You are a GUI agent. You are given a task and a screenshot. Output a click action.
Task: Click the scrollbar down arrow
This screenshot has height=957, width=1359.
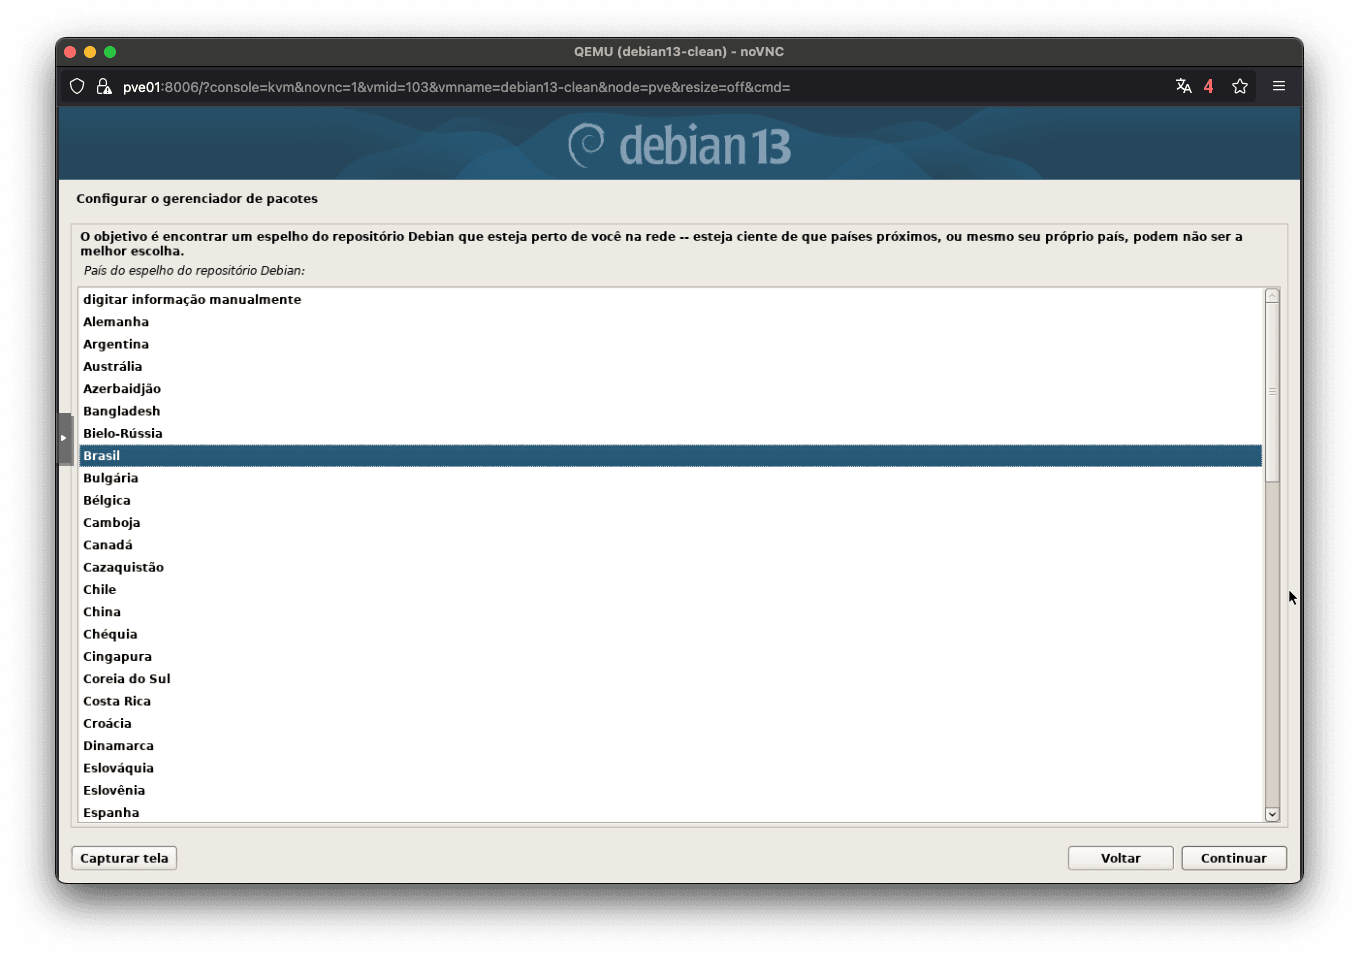[1272, 814]
